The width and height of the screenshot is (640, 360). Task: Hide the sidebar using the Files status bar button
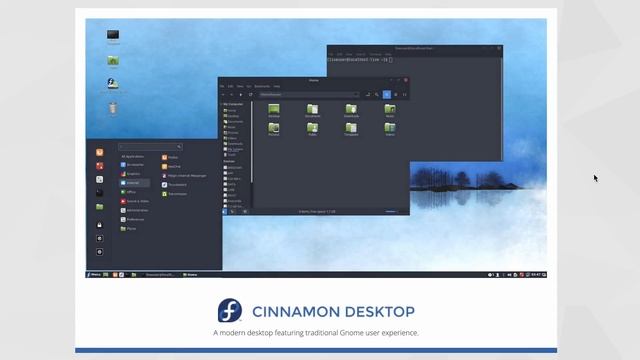tap(245, 211)
